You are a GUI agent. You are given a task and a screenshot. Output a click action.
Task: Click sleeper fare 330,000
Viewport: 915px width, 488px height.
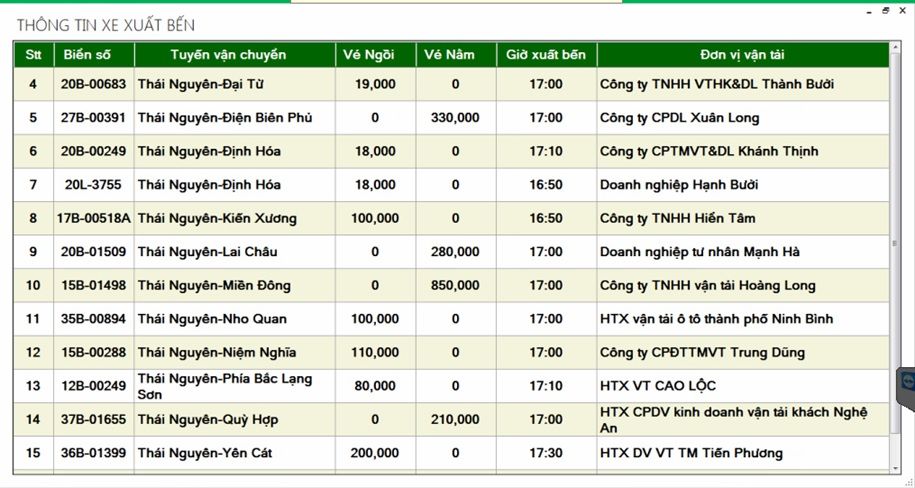(456, 118)
